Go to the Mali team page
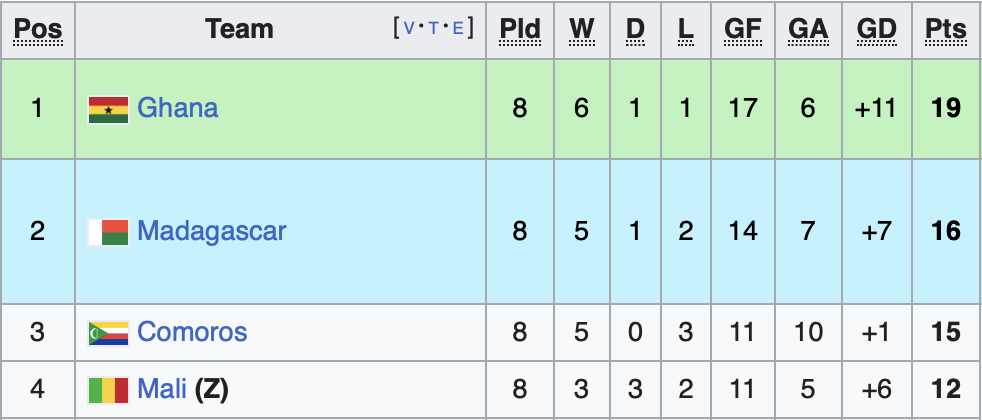 160,389
